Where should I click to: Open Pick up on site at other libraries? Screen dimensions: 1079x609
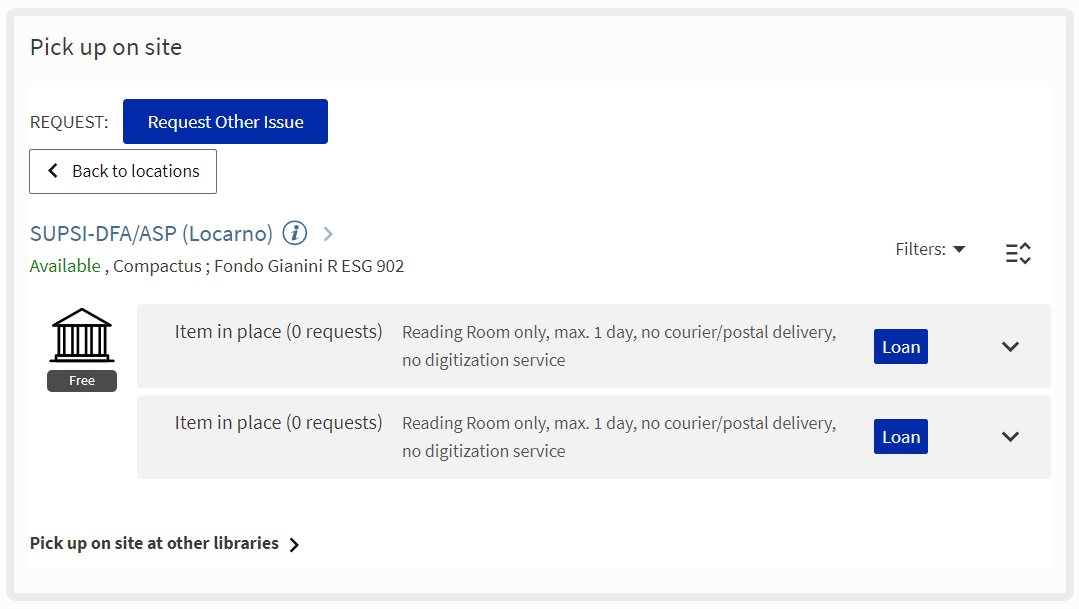pyautogui.click(x=154, y=543)
